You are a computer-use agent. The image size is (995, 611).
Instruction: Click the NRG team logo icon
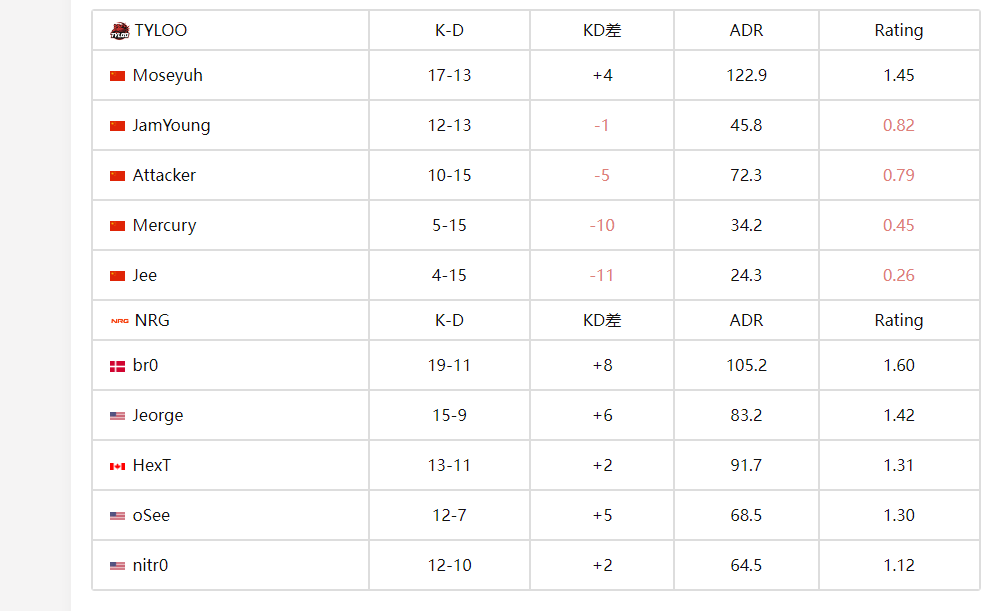coord(119,321)
